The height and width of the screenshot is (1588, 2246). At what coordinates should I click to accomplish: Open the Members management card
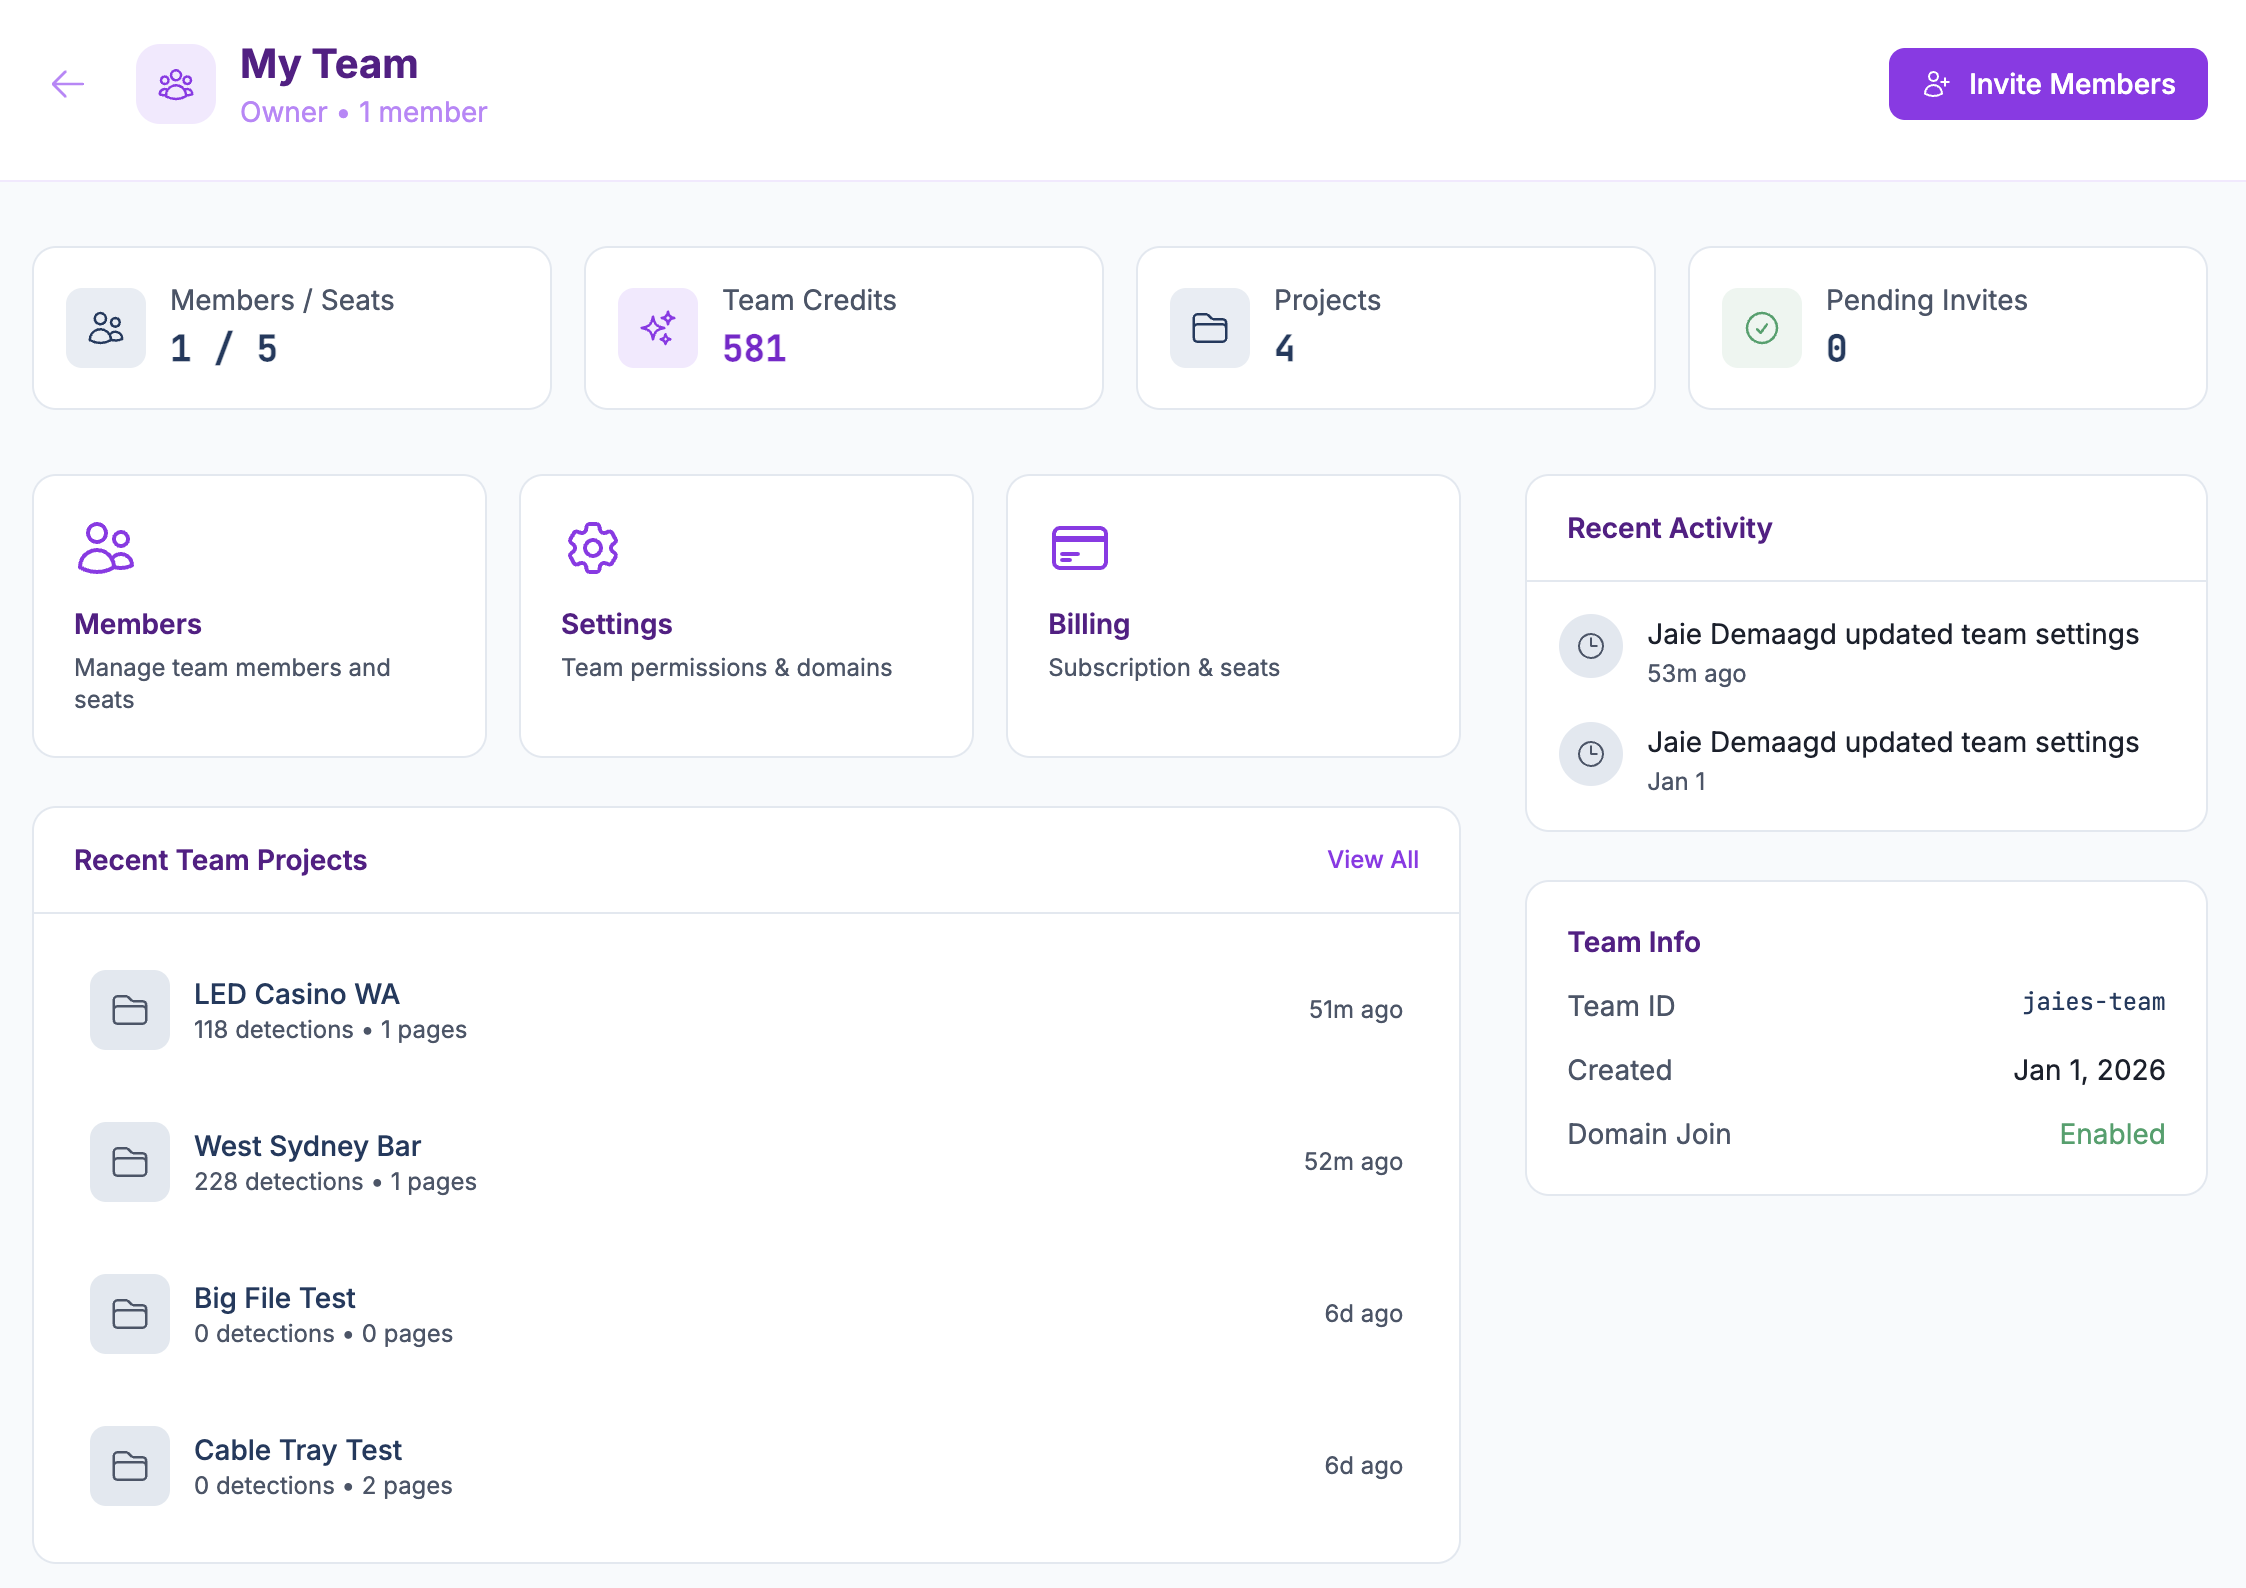260,616
